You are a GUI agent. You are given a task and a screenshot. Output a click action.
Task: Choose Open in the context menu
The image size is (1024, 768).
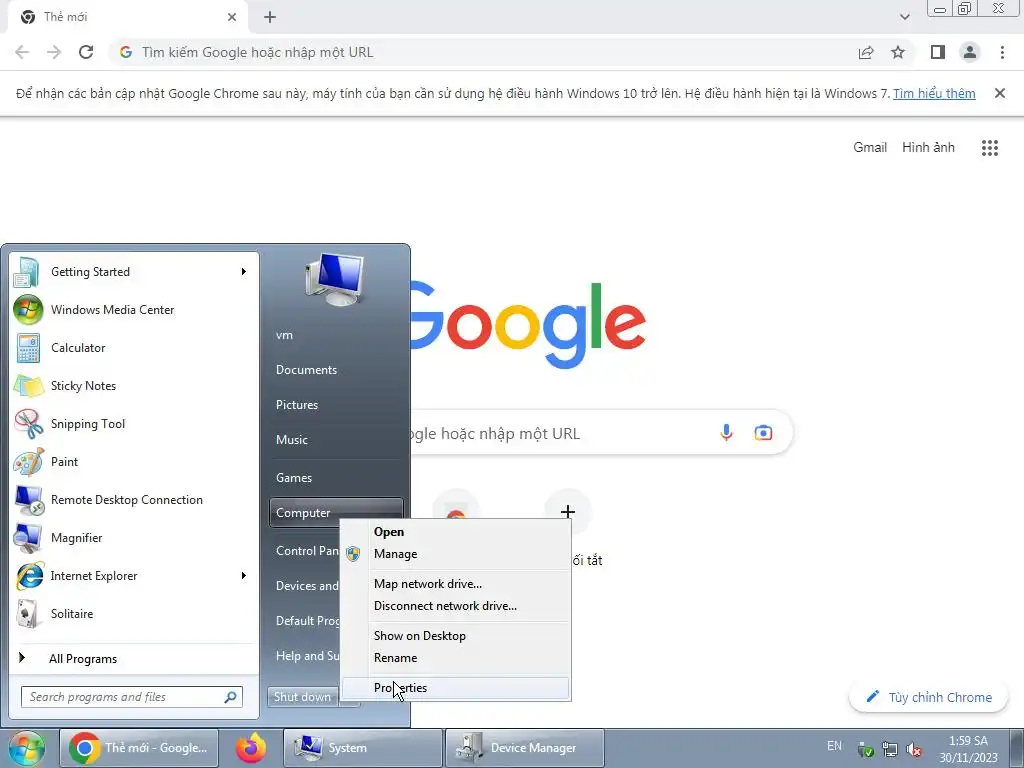click(455, 532)
